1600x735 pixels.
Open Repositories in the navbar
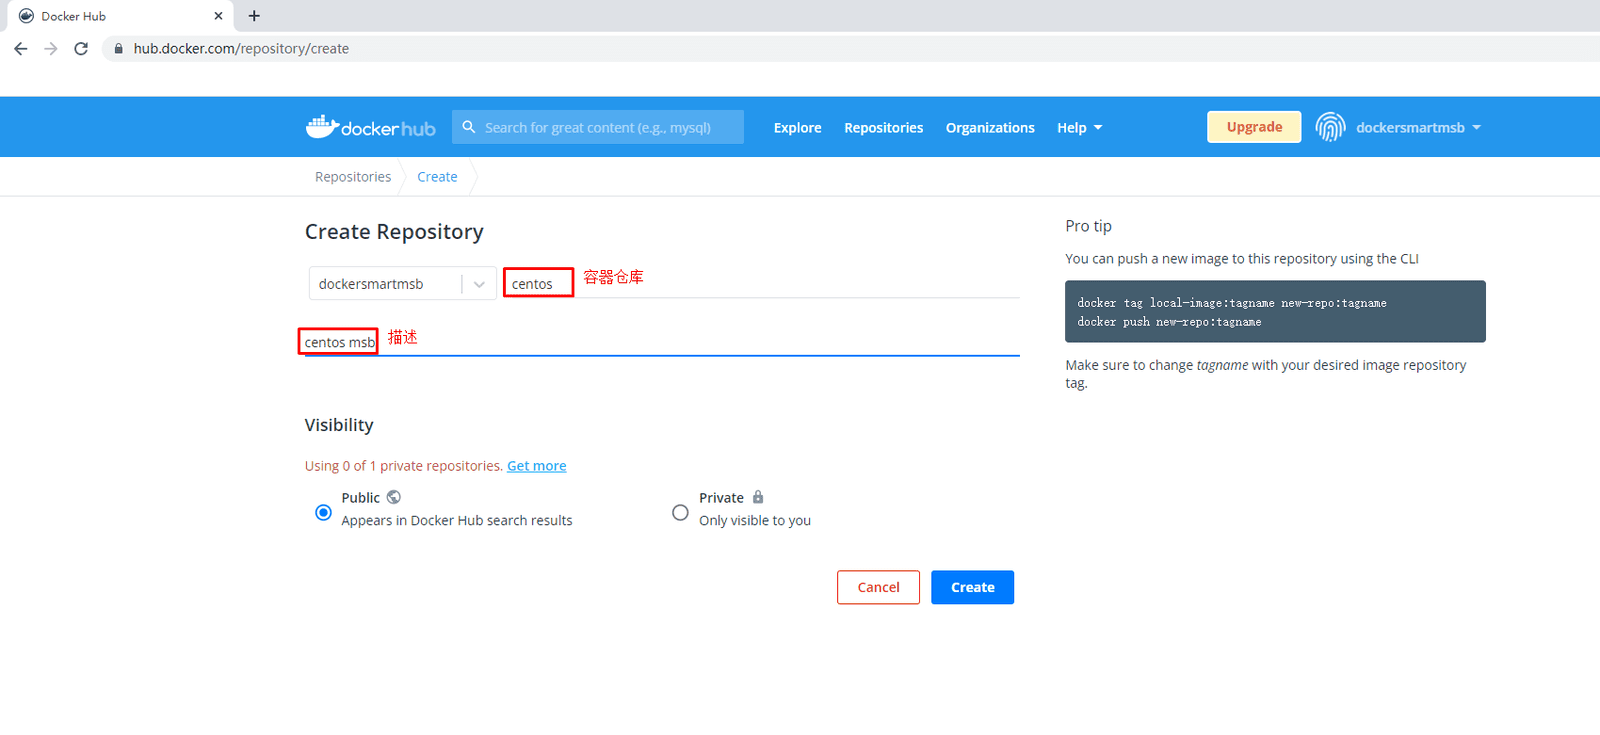point(883,127)
